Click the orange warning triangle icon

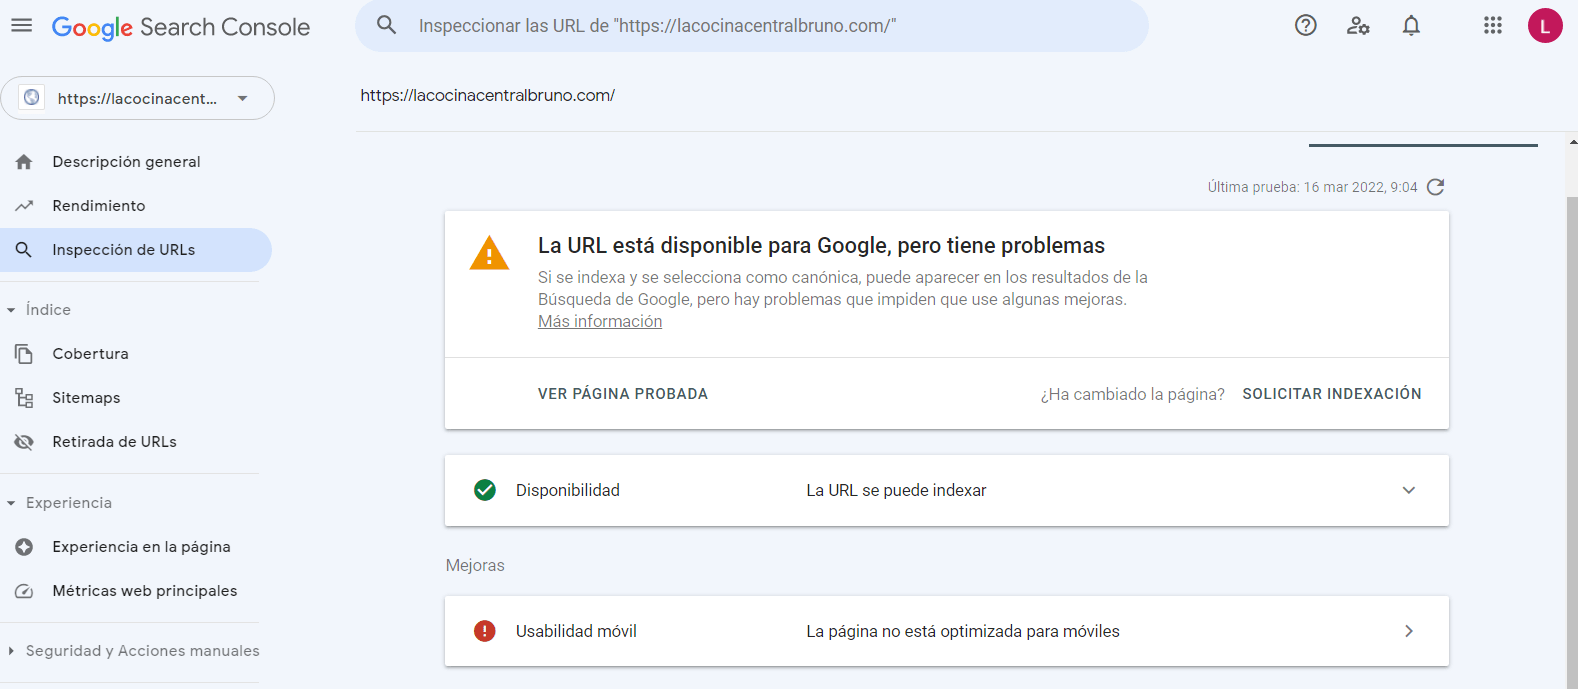click(x=489, y=254)
